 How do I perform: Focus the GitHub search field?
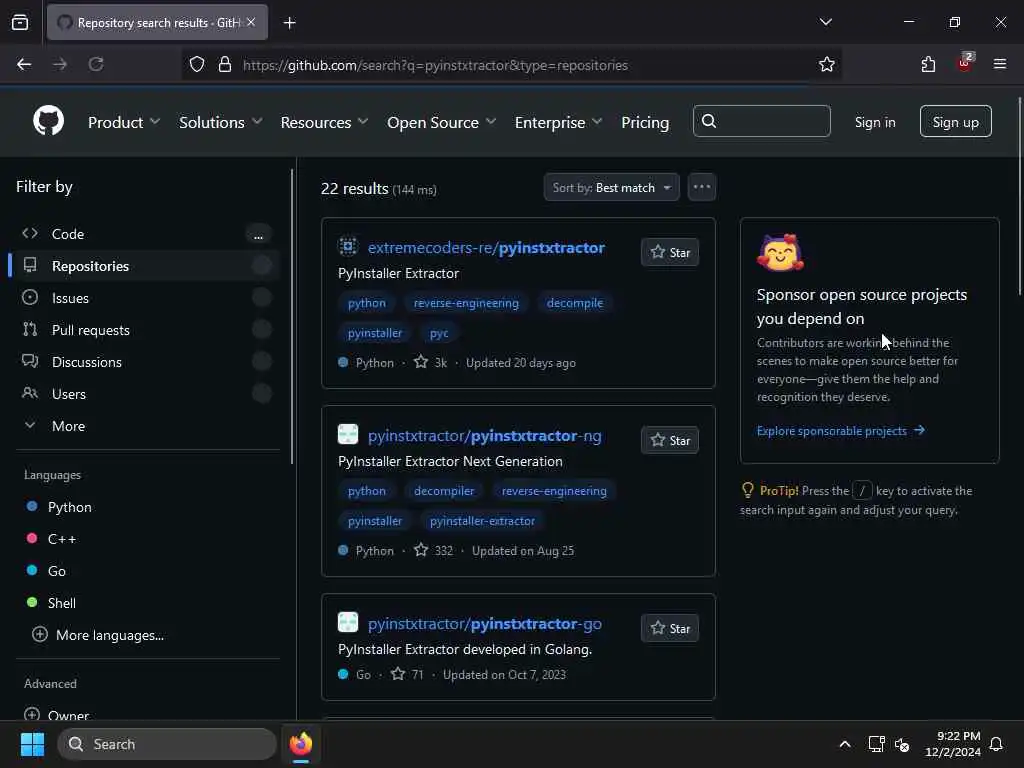click(x=761, y=121)
